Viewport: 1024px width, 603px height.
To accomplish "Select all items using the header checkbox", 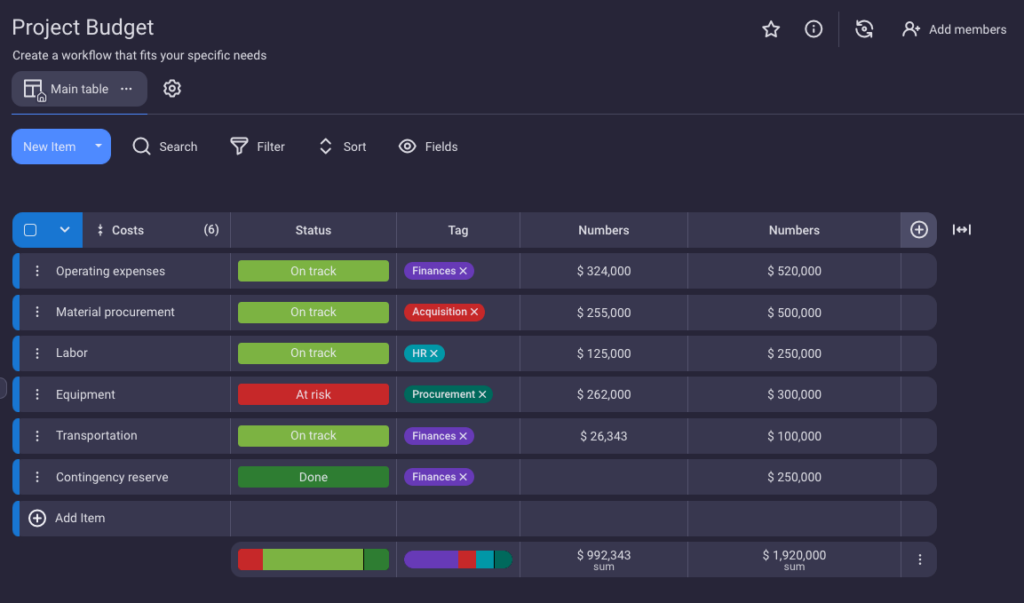I will click(x=29, y=230).
